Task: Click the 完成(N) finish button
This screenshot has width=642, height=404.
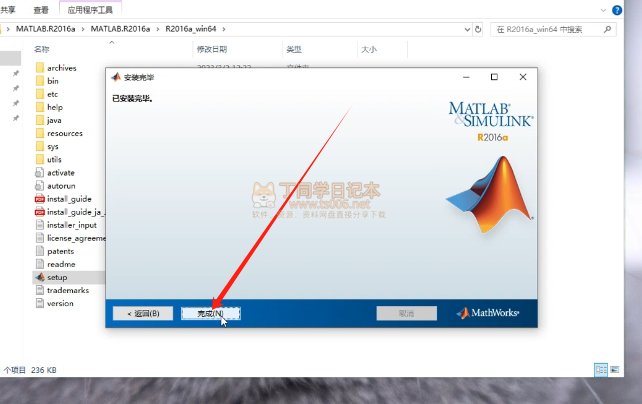Action: pos(210,314)
